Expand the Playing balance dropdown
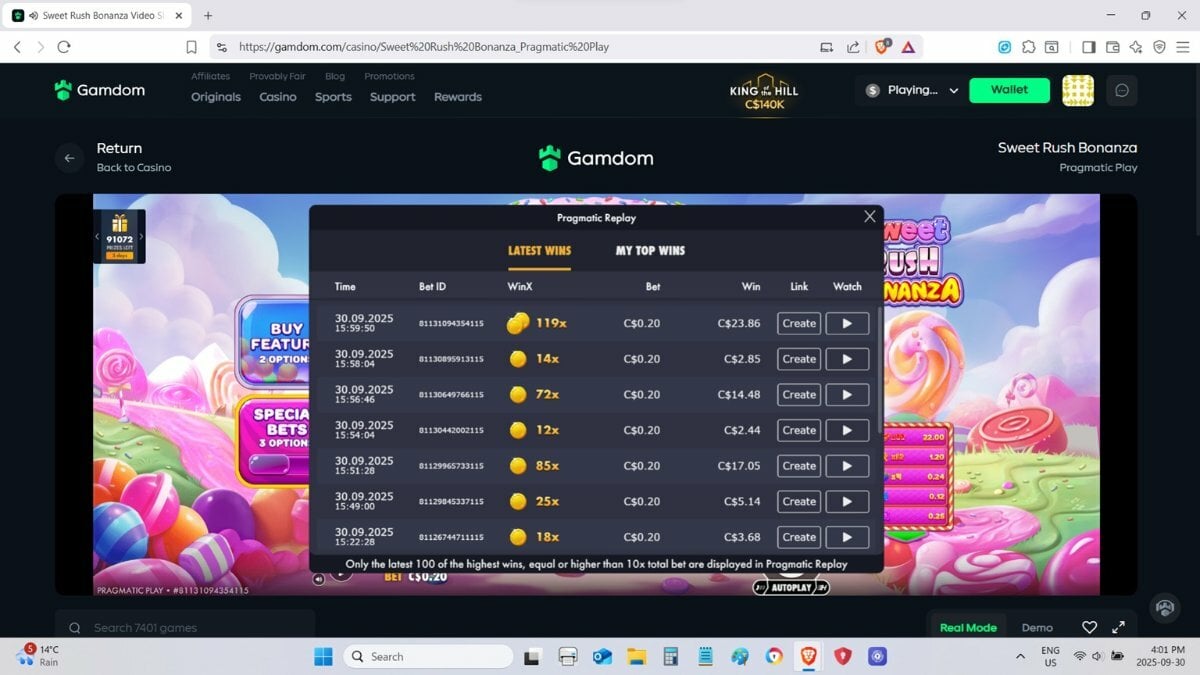Screen dimensions: 1200x675 [953, 90]
